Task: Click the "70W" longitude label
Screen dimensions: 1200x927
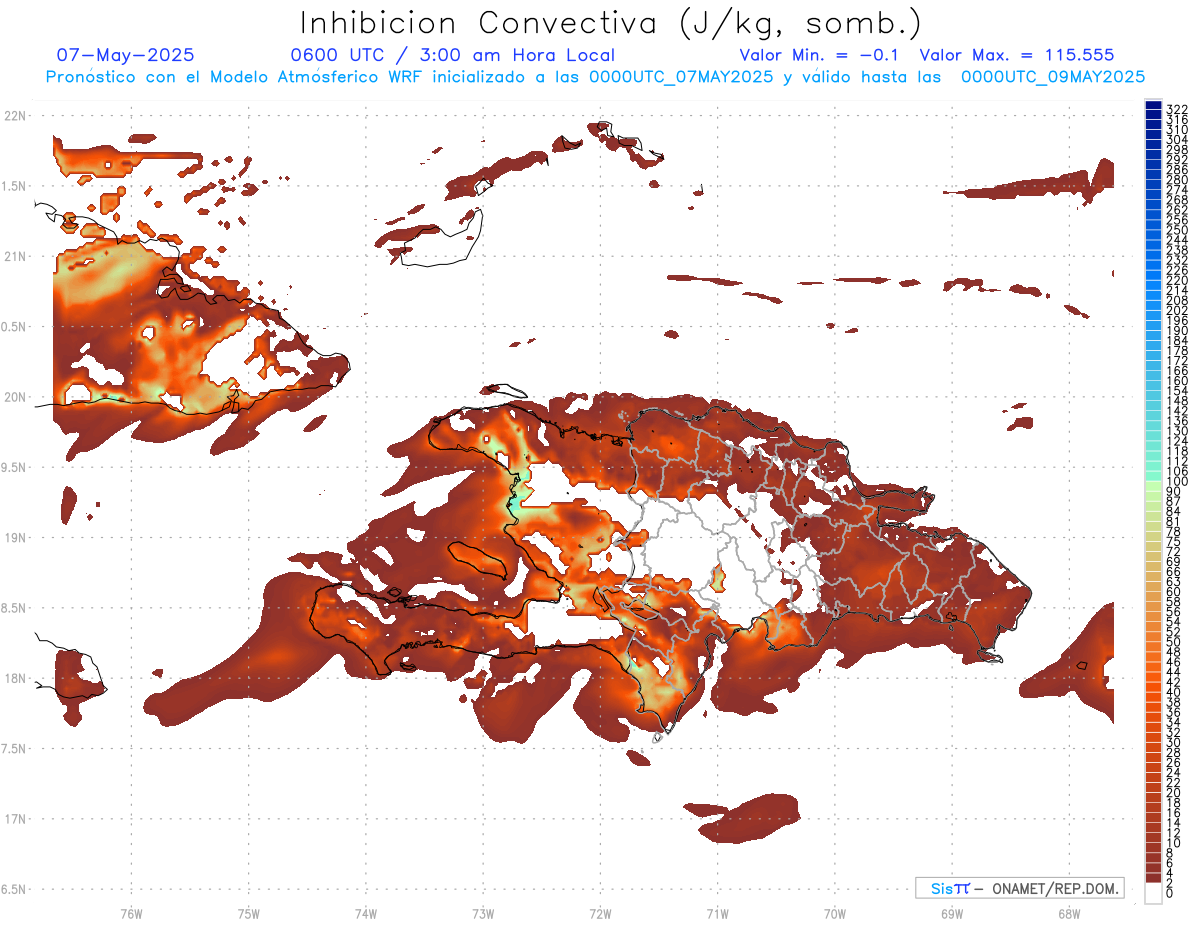Action: click(x=835, y=913)
